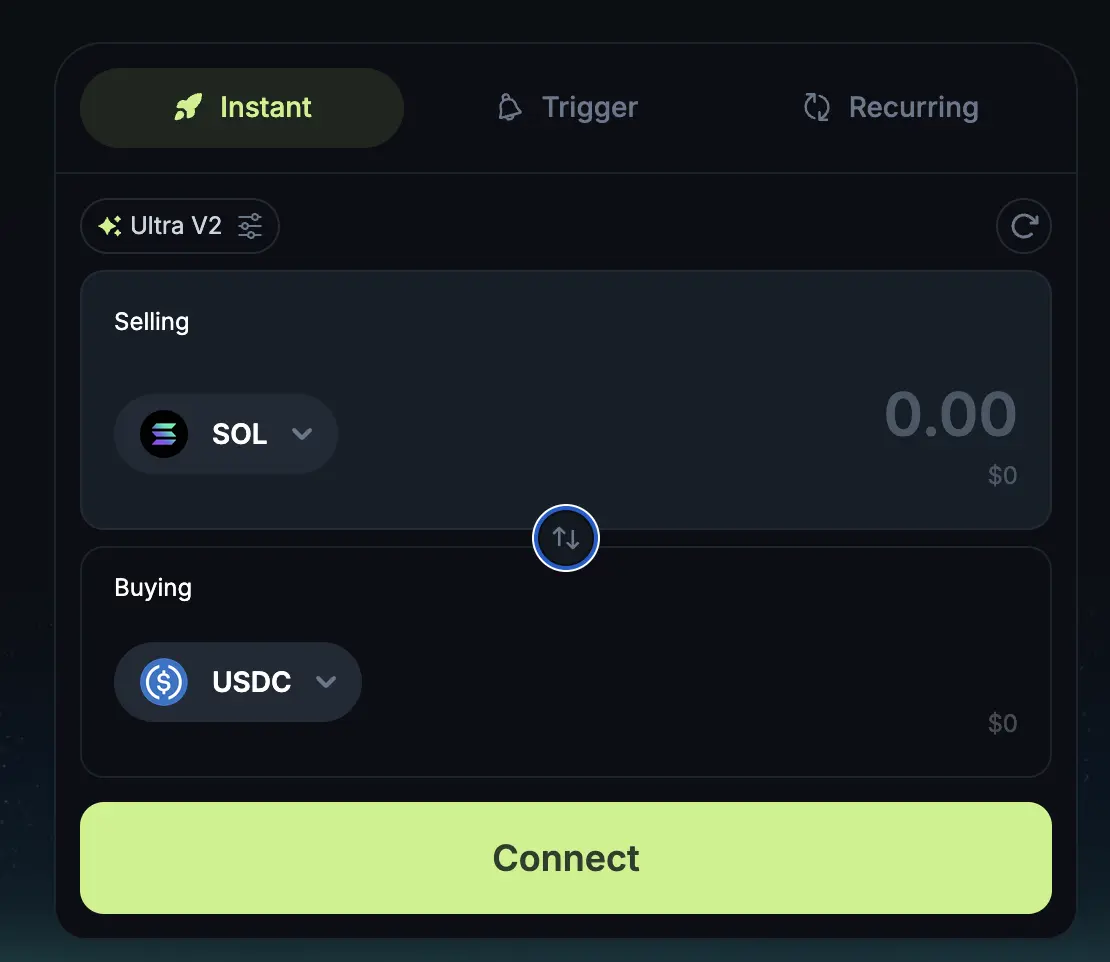1110x962 pixels.
Task: Expand the SOL dropdown chevron
Action: tap(301, 434)
